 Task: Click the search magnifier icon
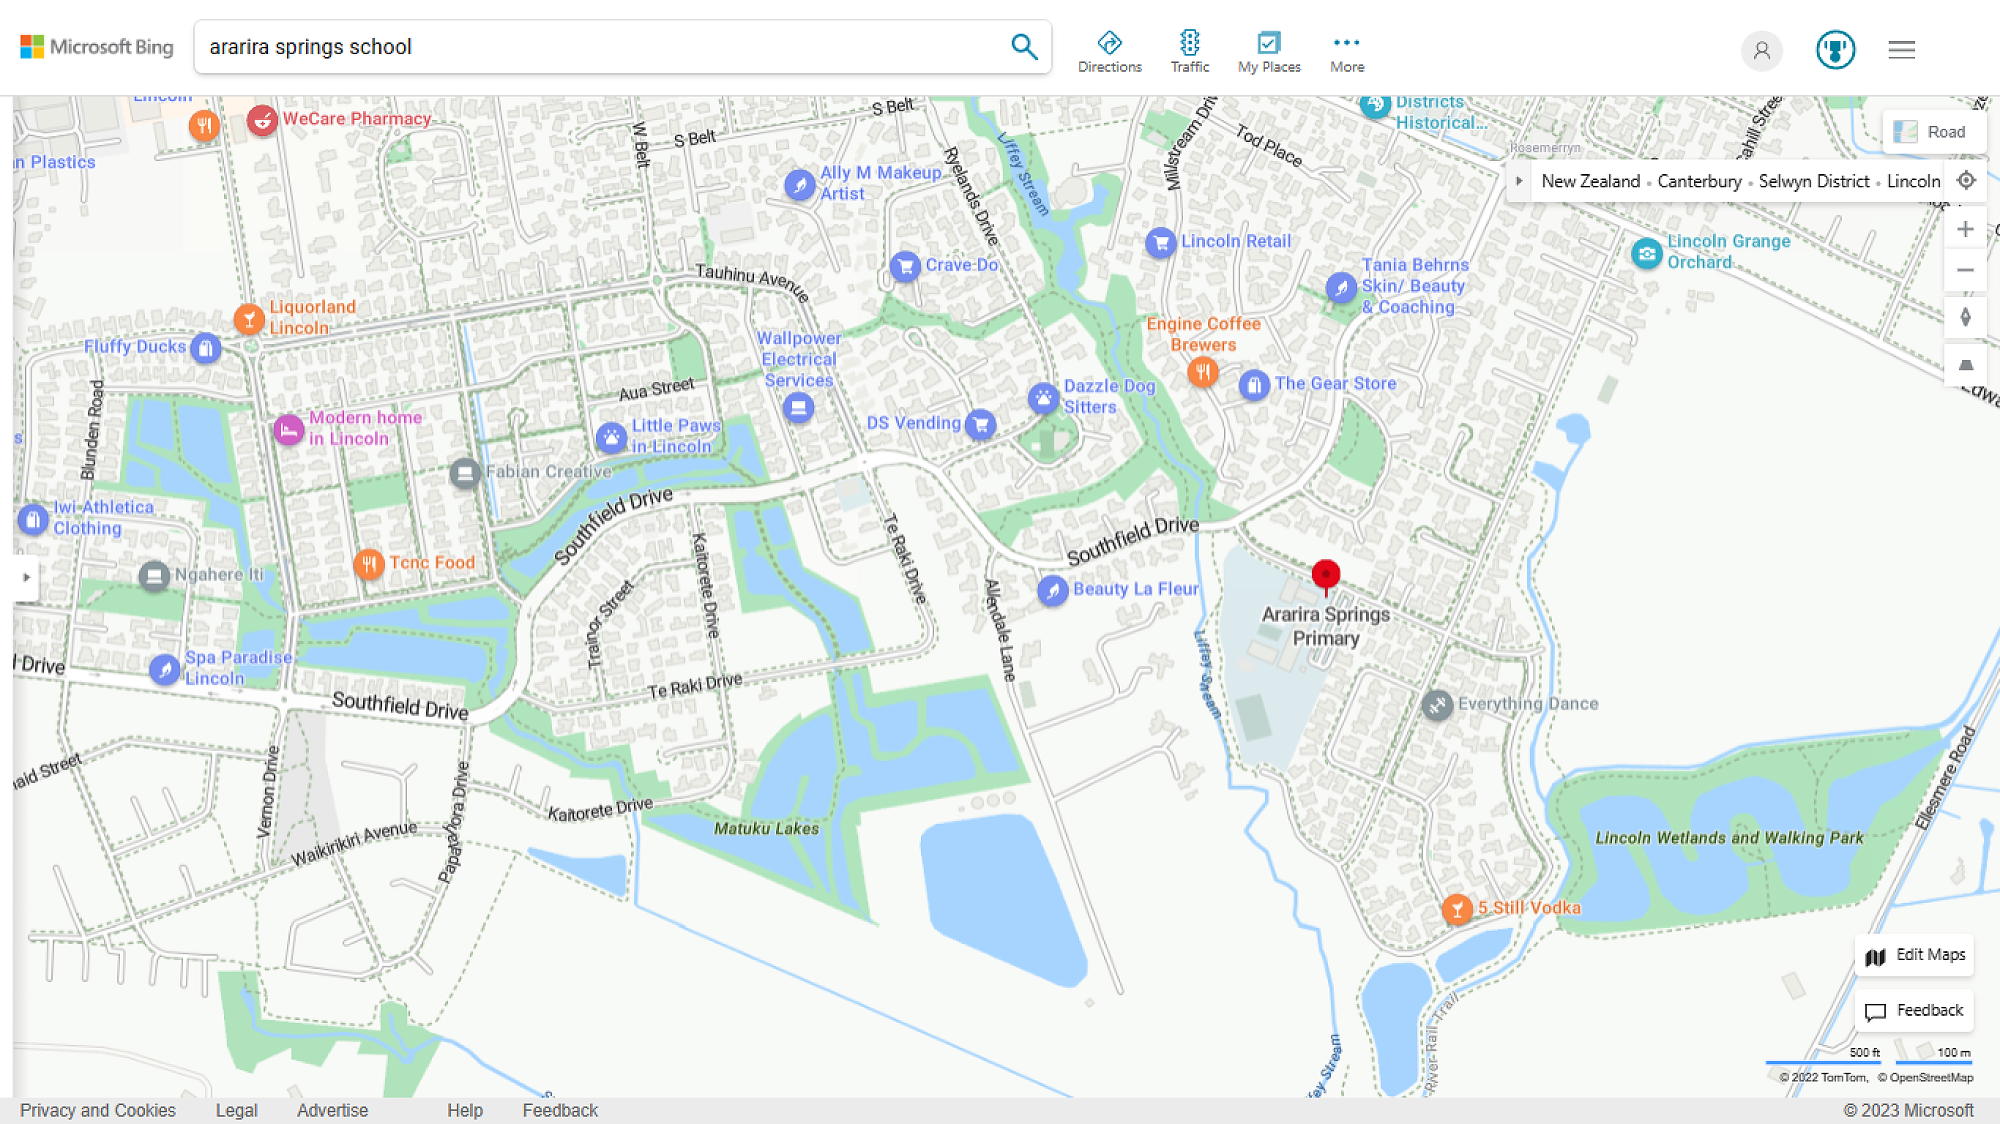point(1023,47)
